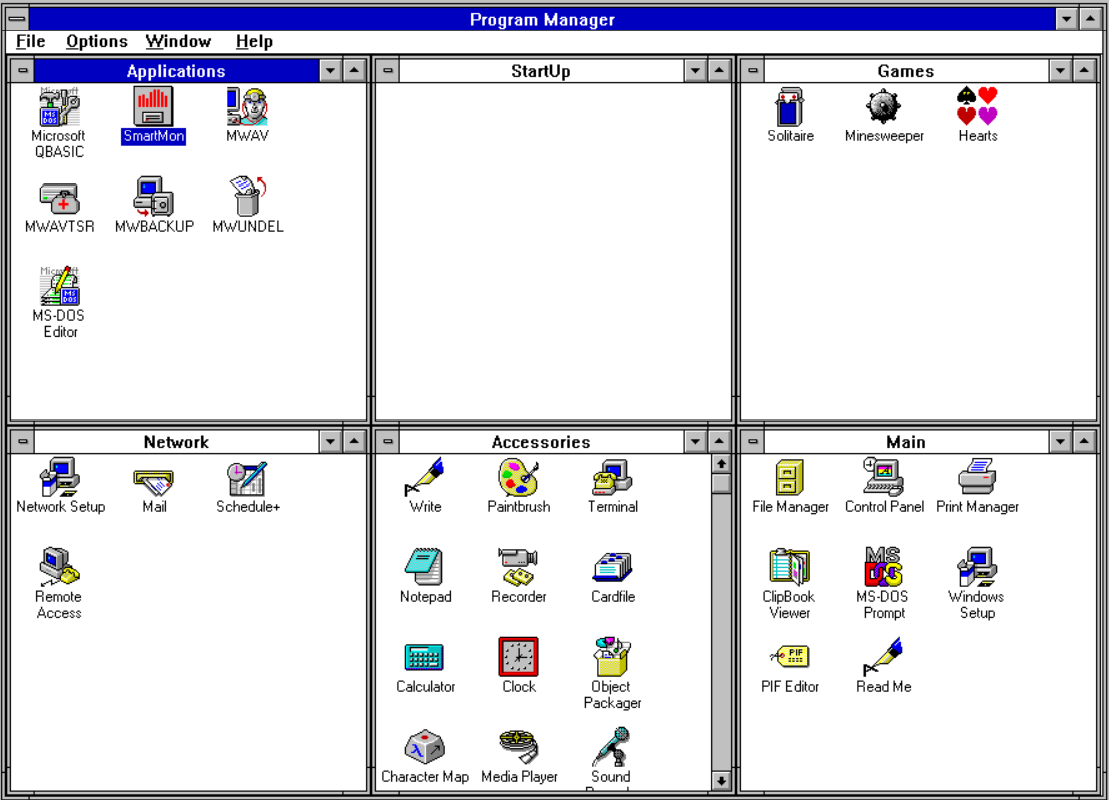
Task: Maximize the Games group window
Action: click(x=1084, y=71)
